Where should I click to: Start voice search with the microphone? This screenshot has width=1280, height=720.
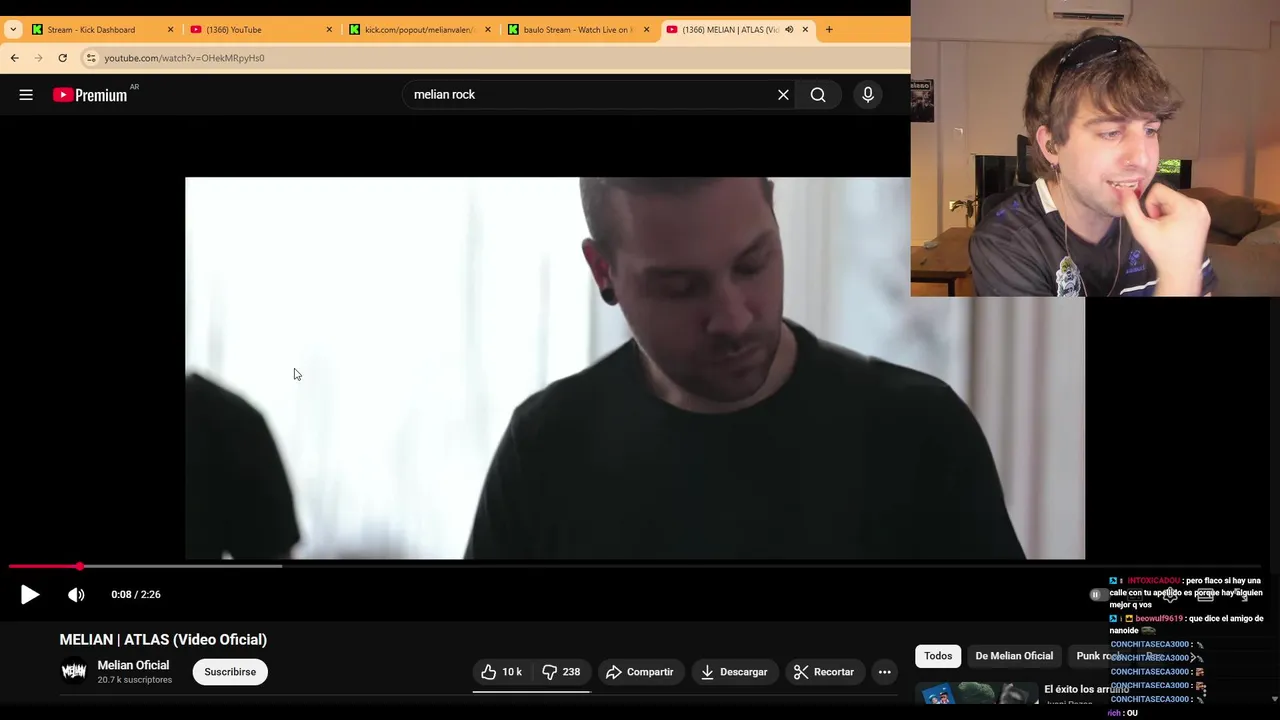868,95
